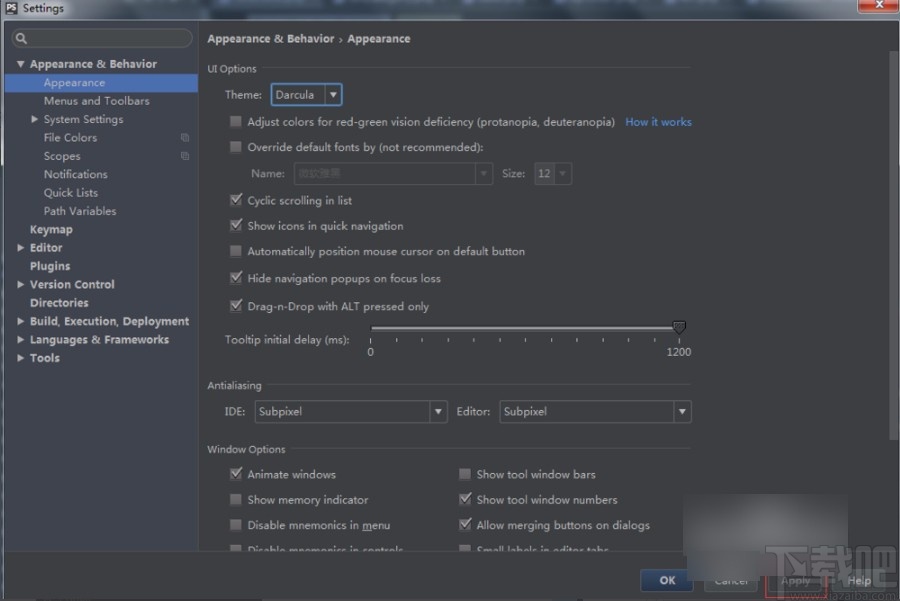The height and width of the screenshot is (601, 900).
Task: Click the search magnifier icon in sidebar
Action: point(21,39)
